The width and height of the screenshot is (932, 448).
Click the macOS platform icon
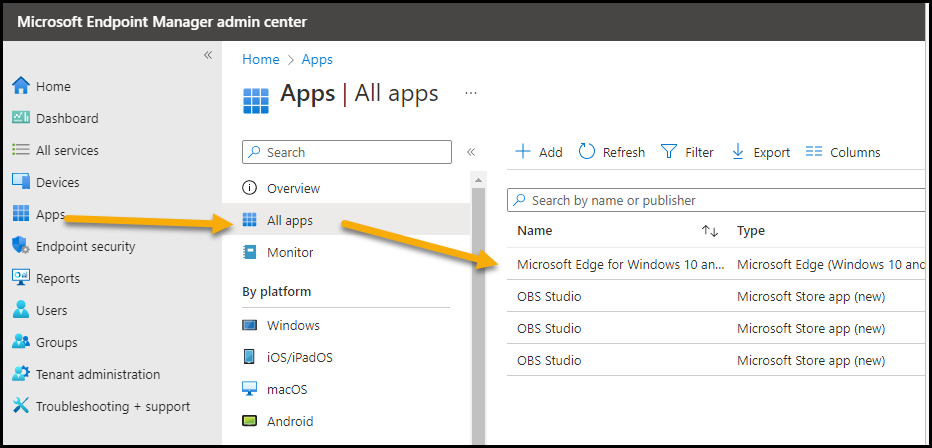click(x=250, y=389)
